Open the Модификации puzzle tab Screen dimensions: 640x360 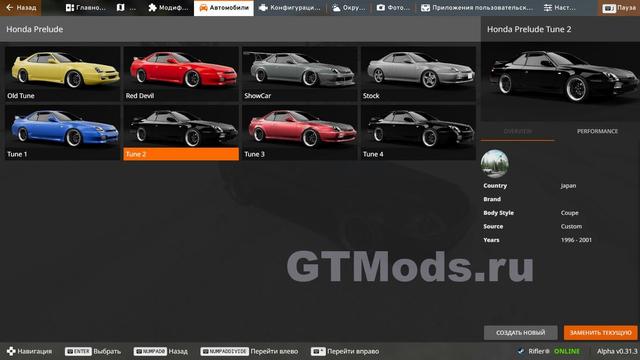(x=168, y=8)
